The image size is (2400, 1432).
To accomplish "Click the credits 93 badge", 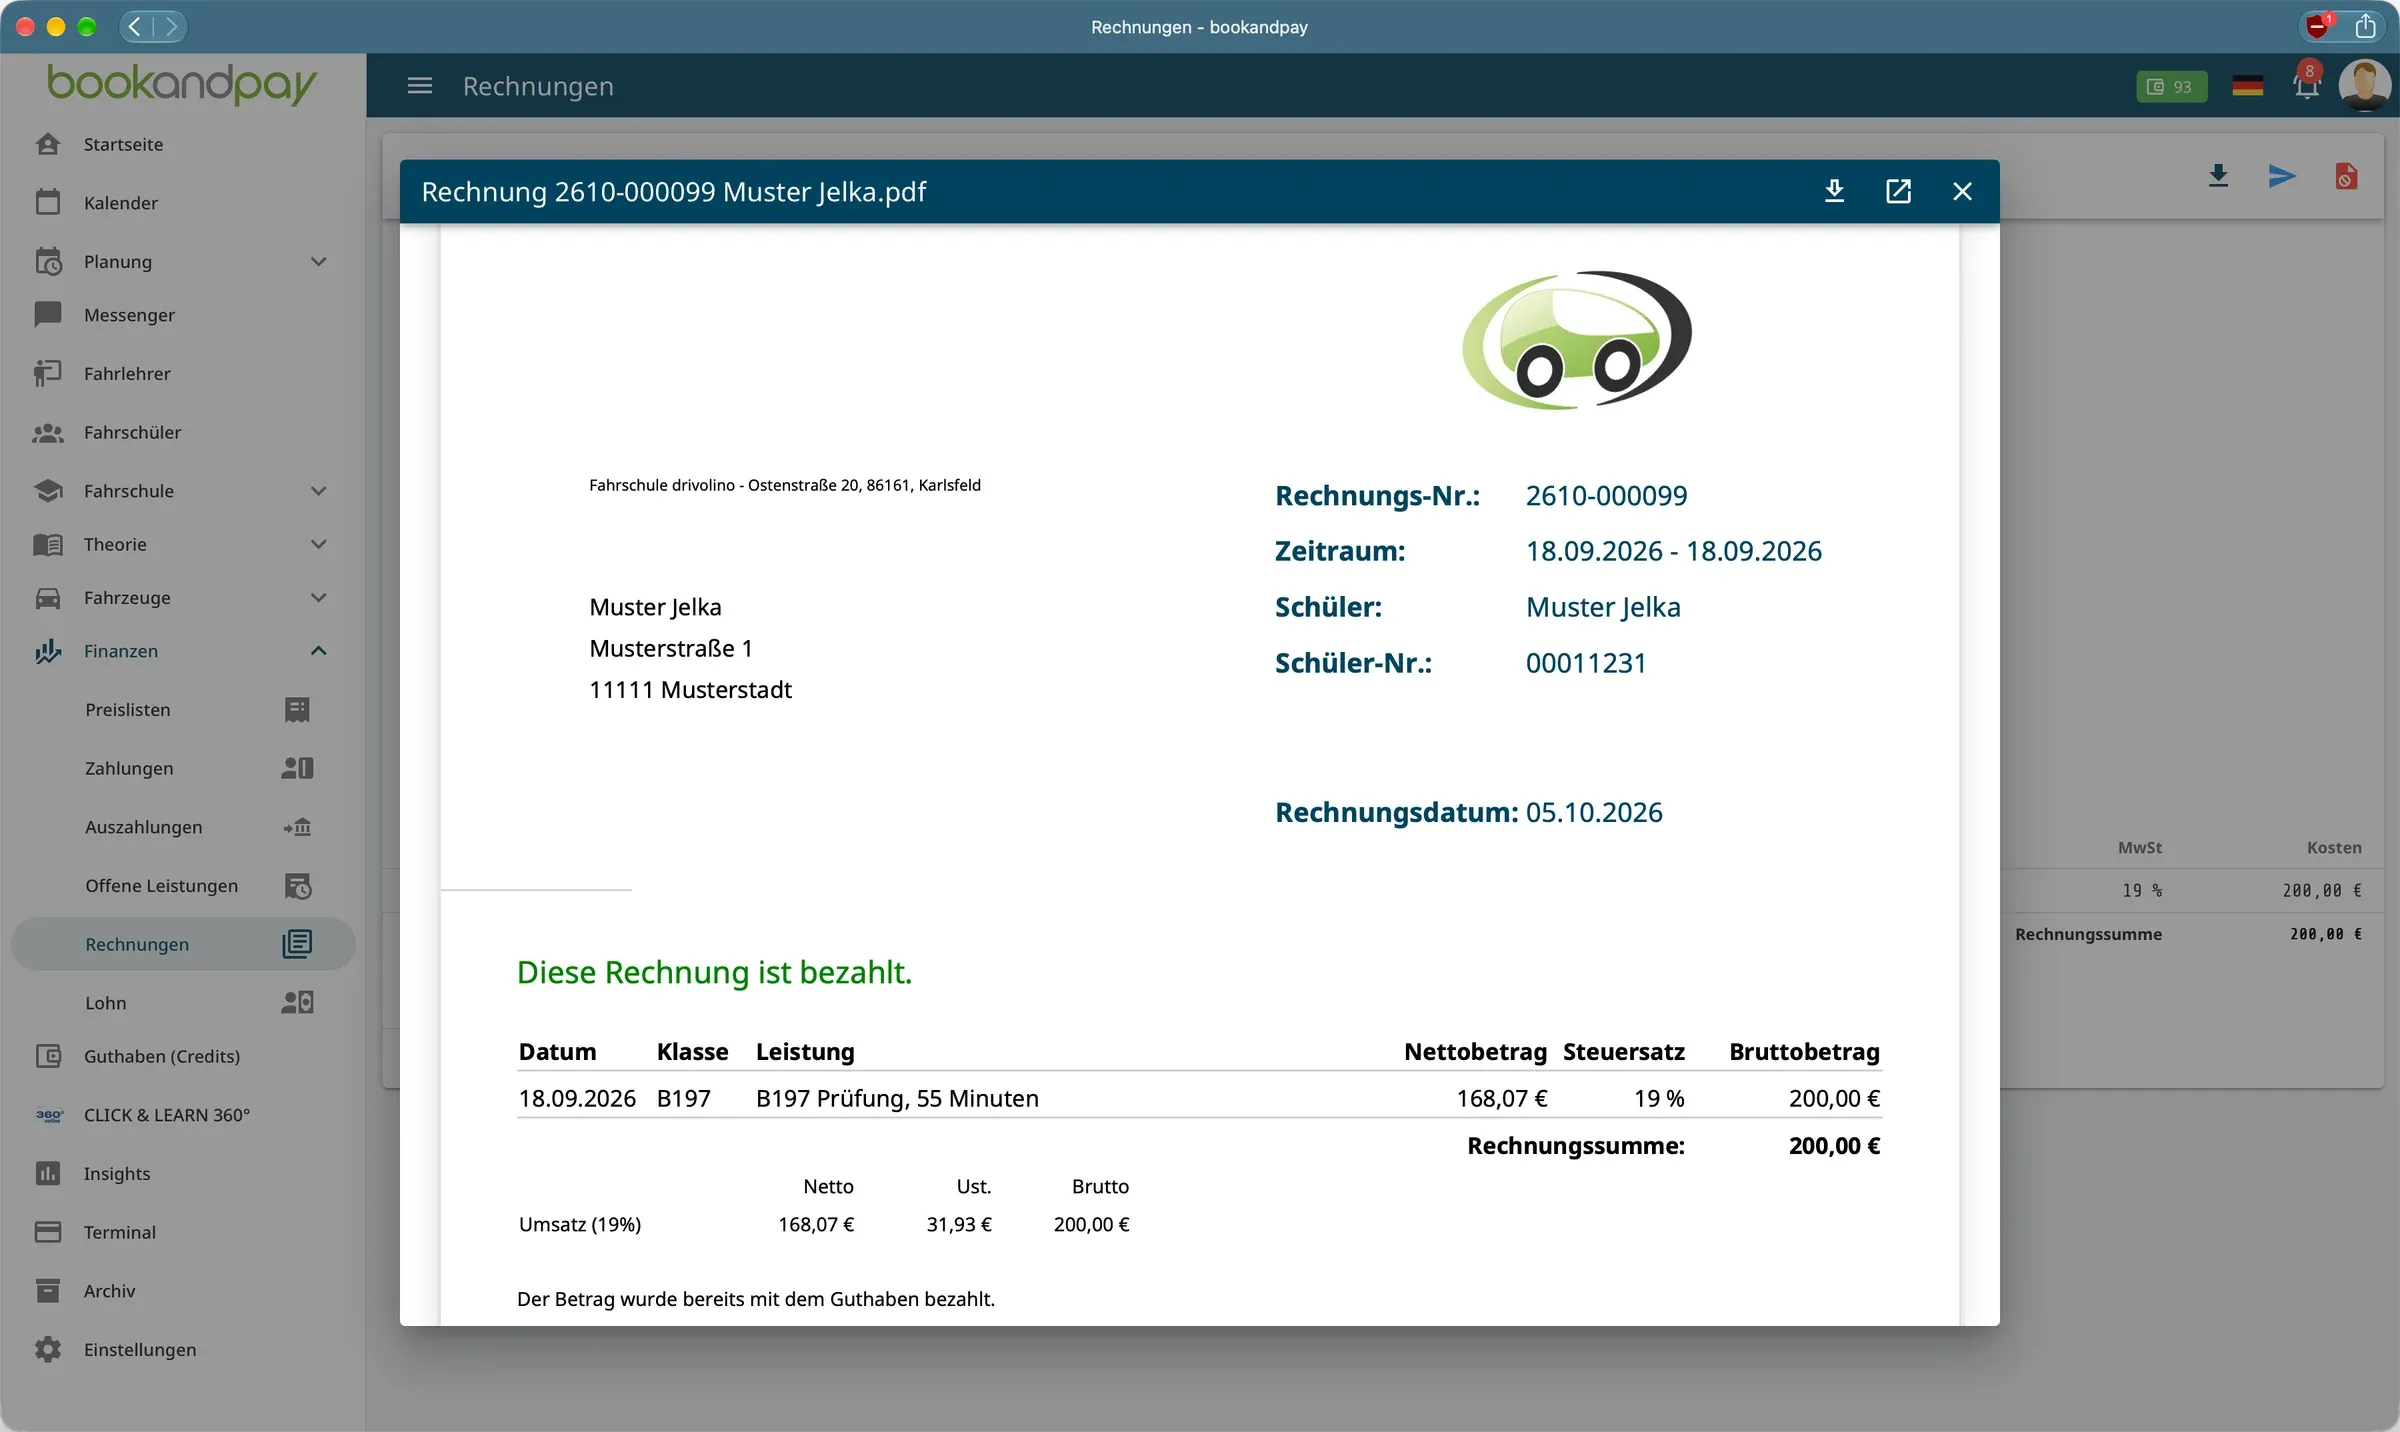I will (2171, 87).
